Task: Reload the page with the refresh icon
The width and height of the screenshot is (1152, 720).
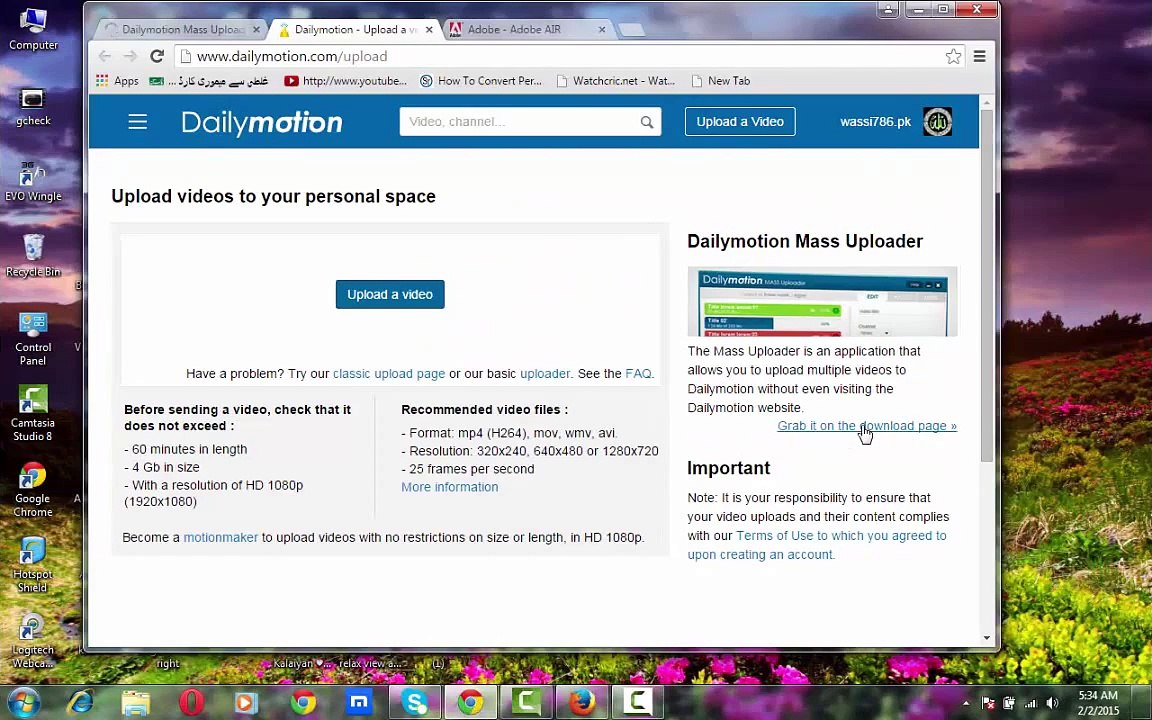Action: (x=156, y=56)
